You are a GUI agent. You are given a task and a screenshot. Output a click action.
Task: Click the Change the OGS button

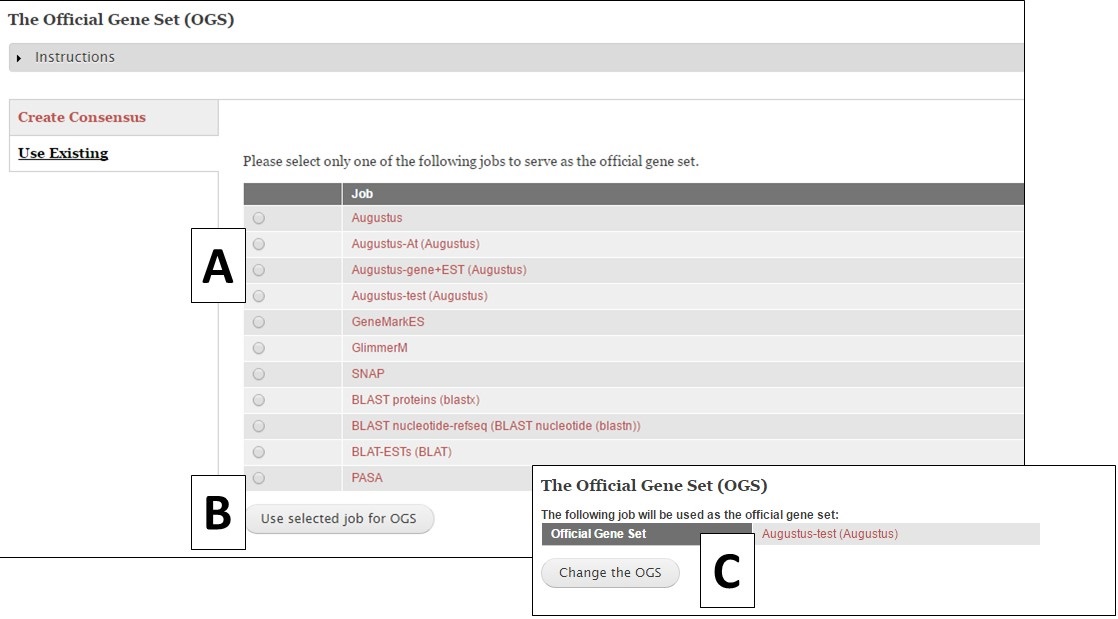click(610, 572)
